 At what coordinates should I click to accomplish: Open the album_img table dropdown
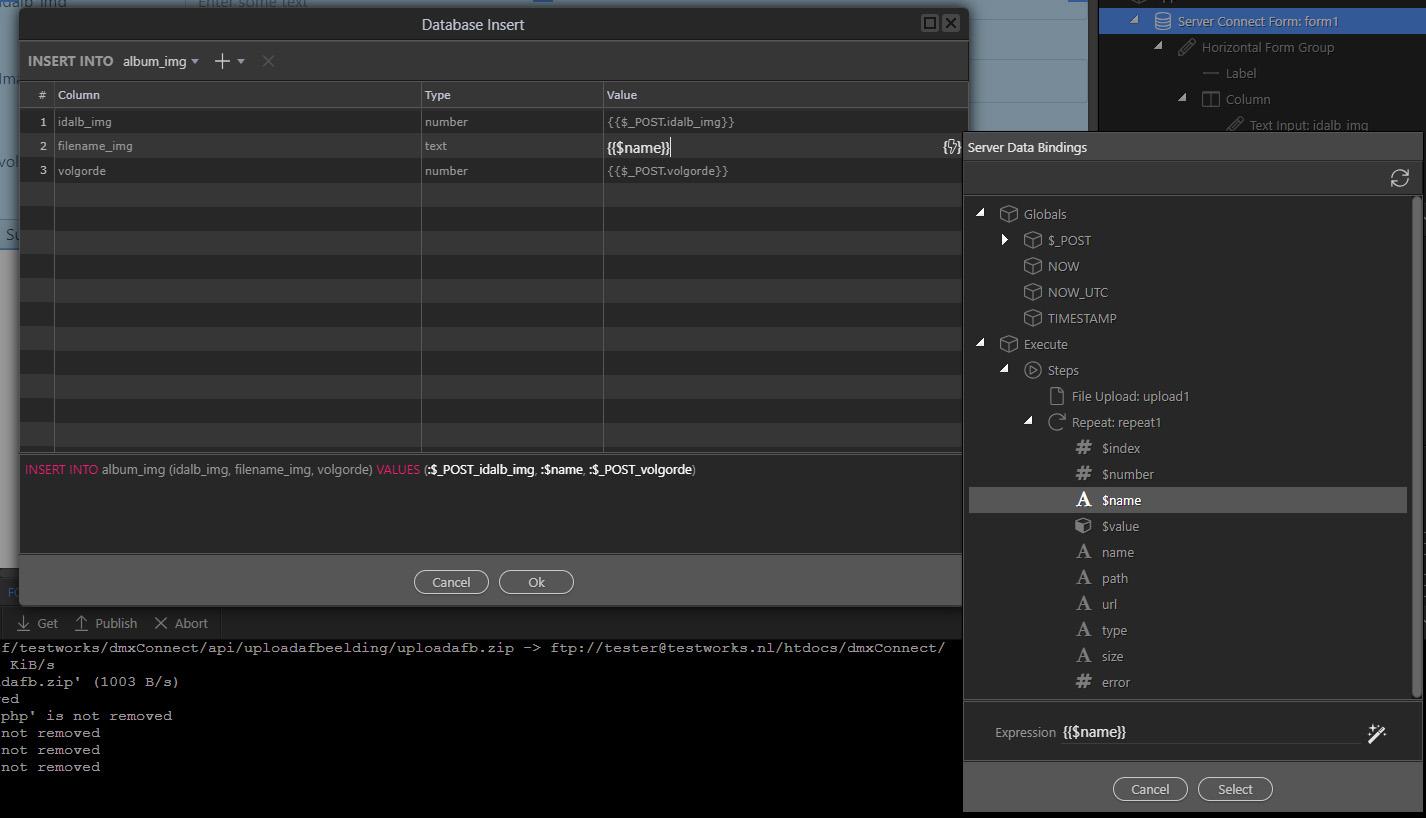click(160, 61)
